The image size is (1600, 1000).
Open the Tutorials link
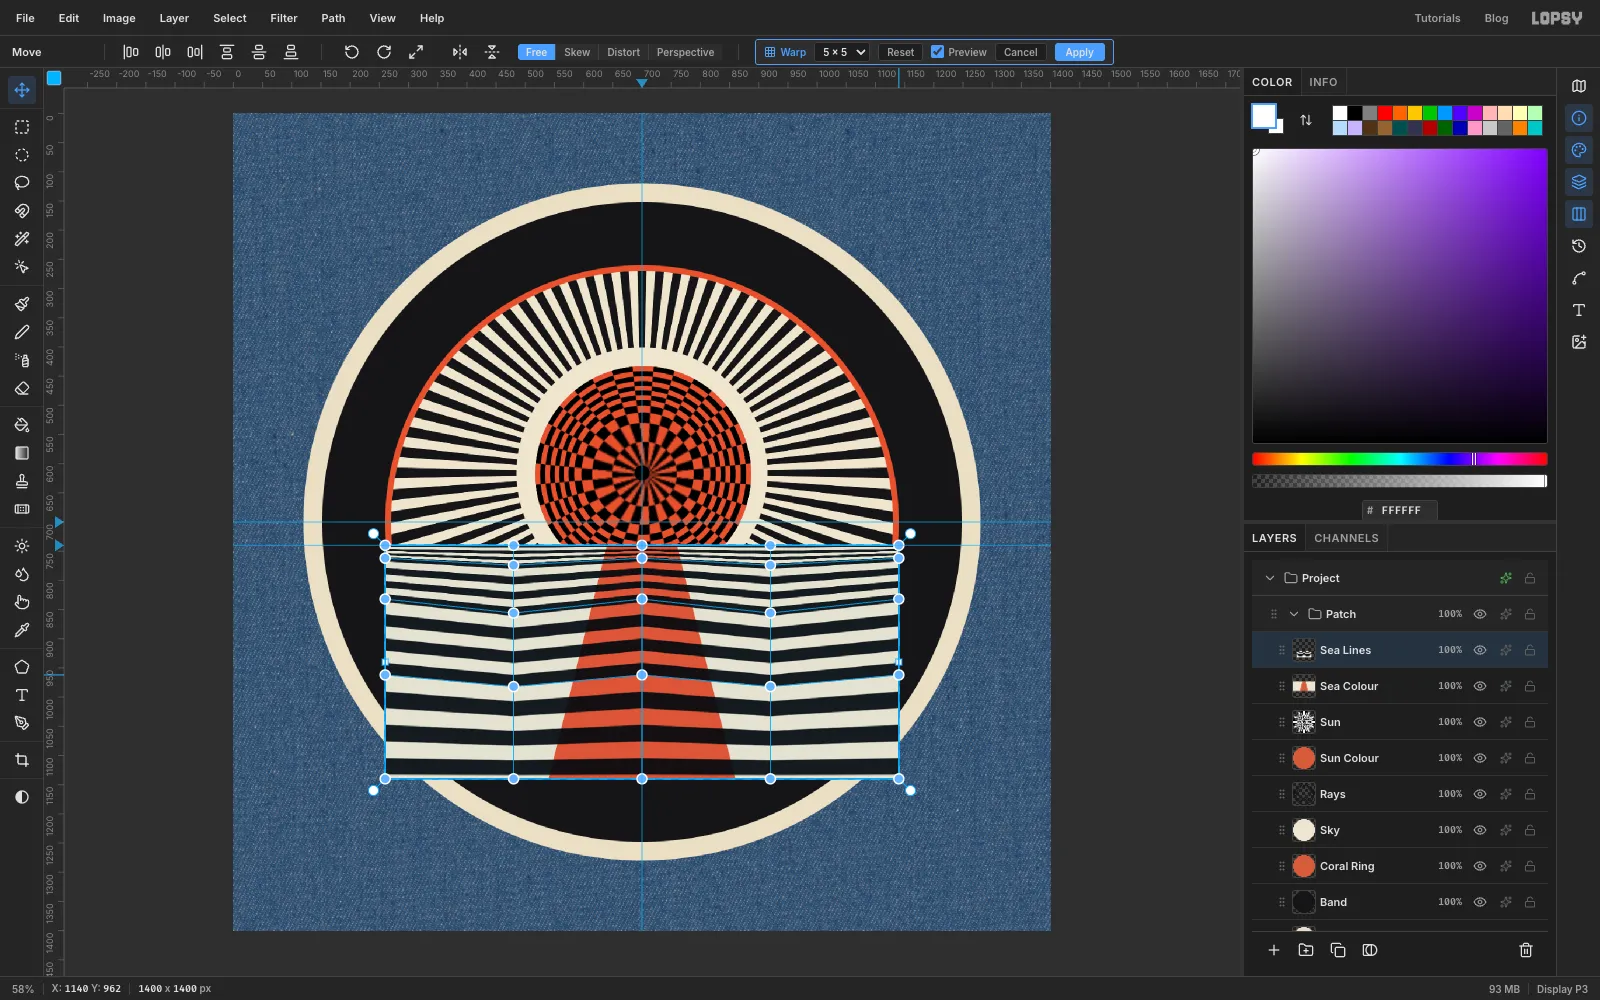point(1437,18)
